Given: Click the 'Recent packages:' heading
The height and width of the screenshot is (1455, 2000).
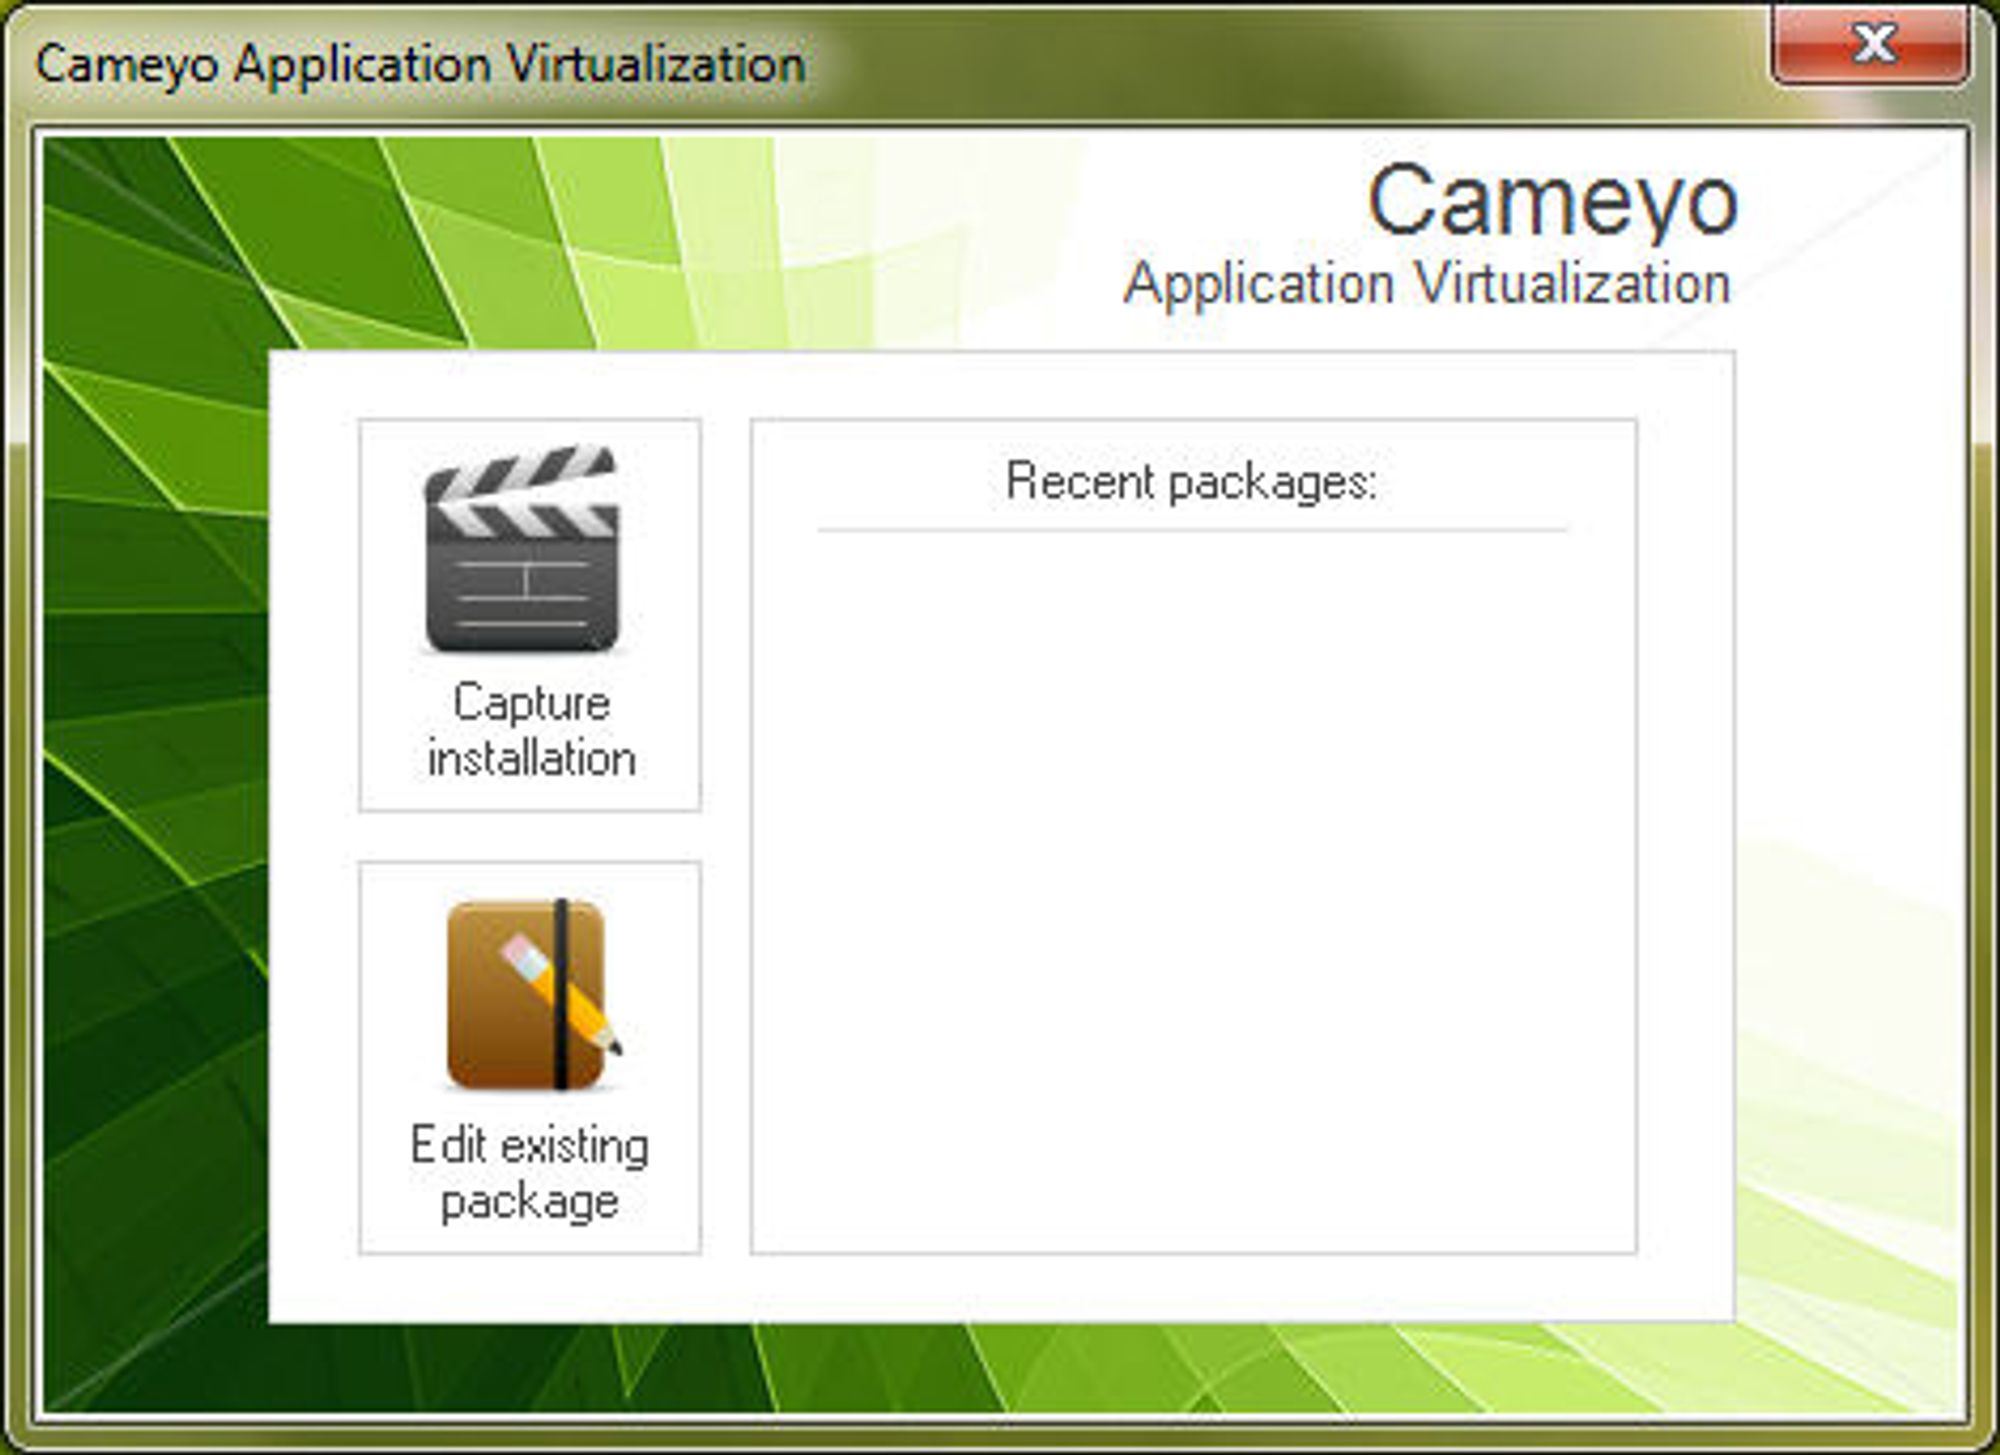Looking at the screenshot, I should 1192,482.
